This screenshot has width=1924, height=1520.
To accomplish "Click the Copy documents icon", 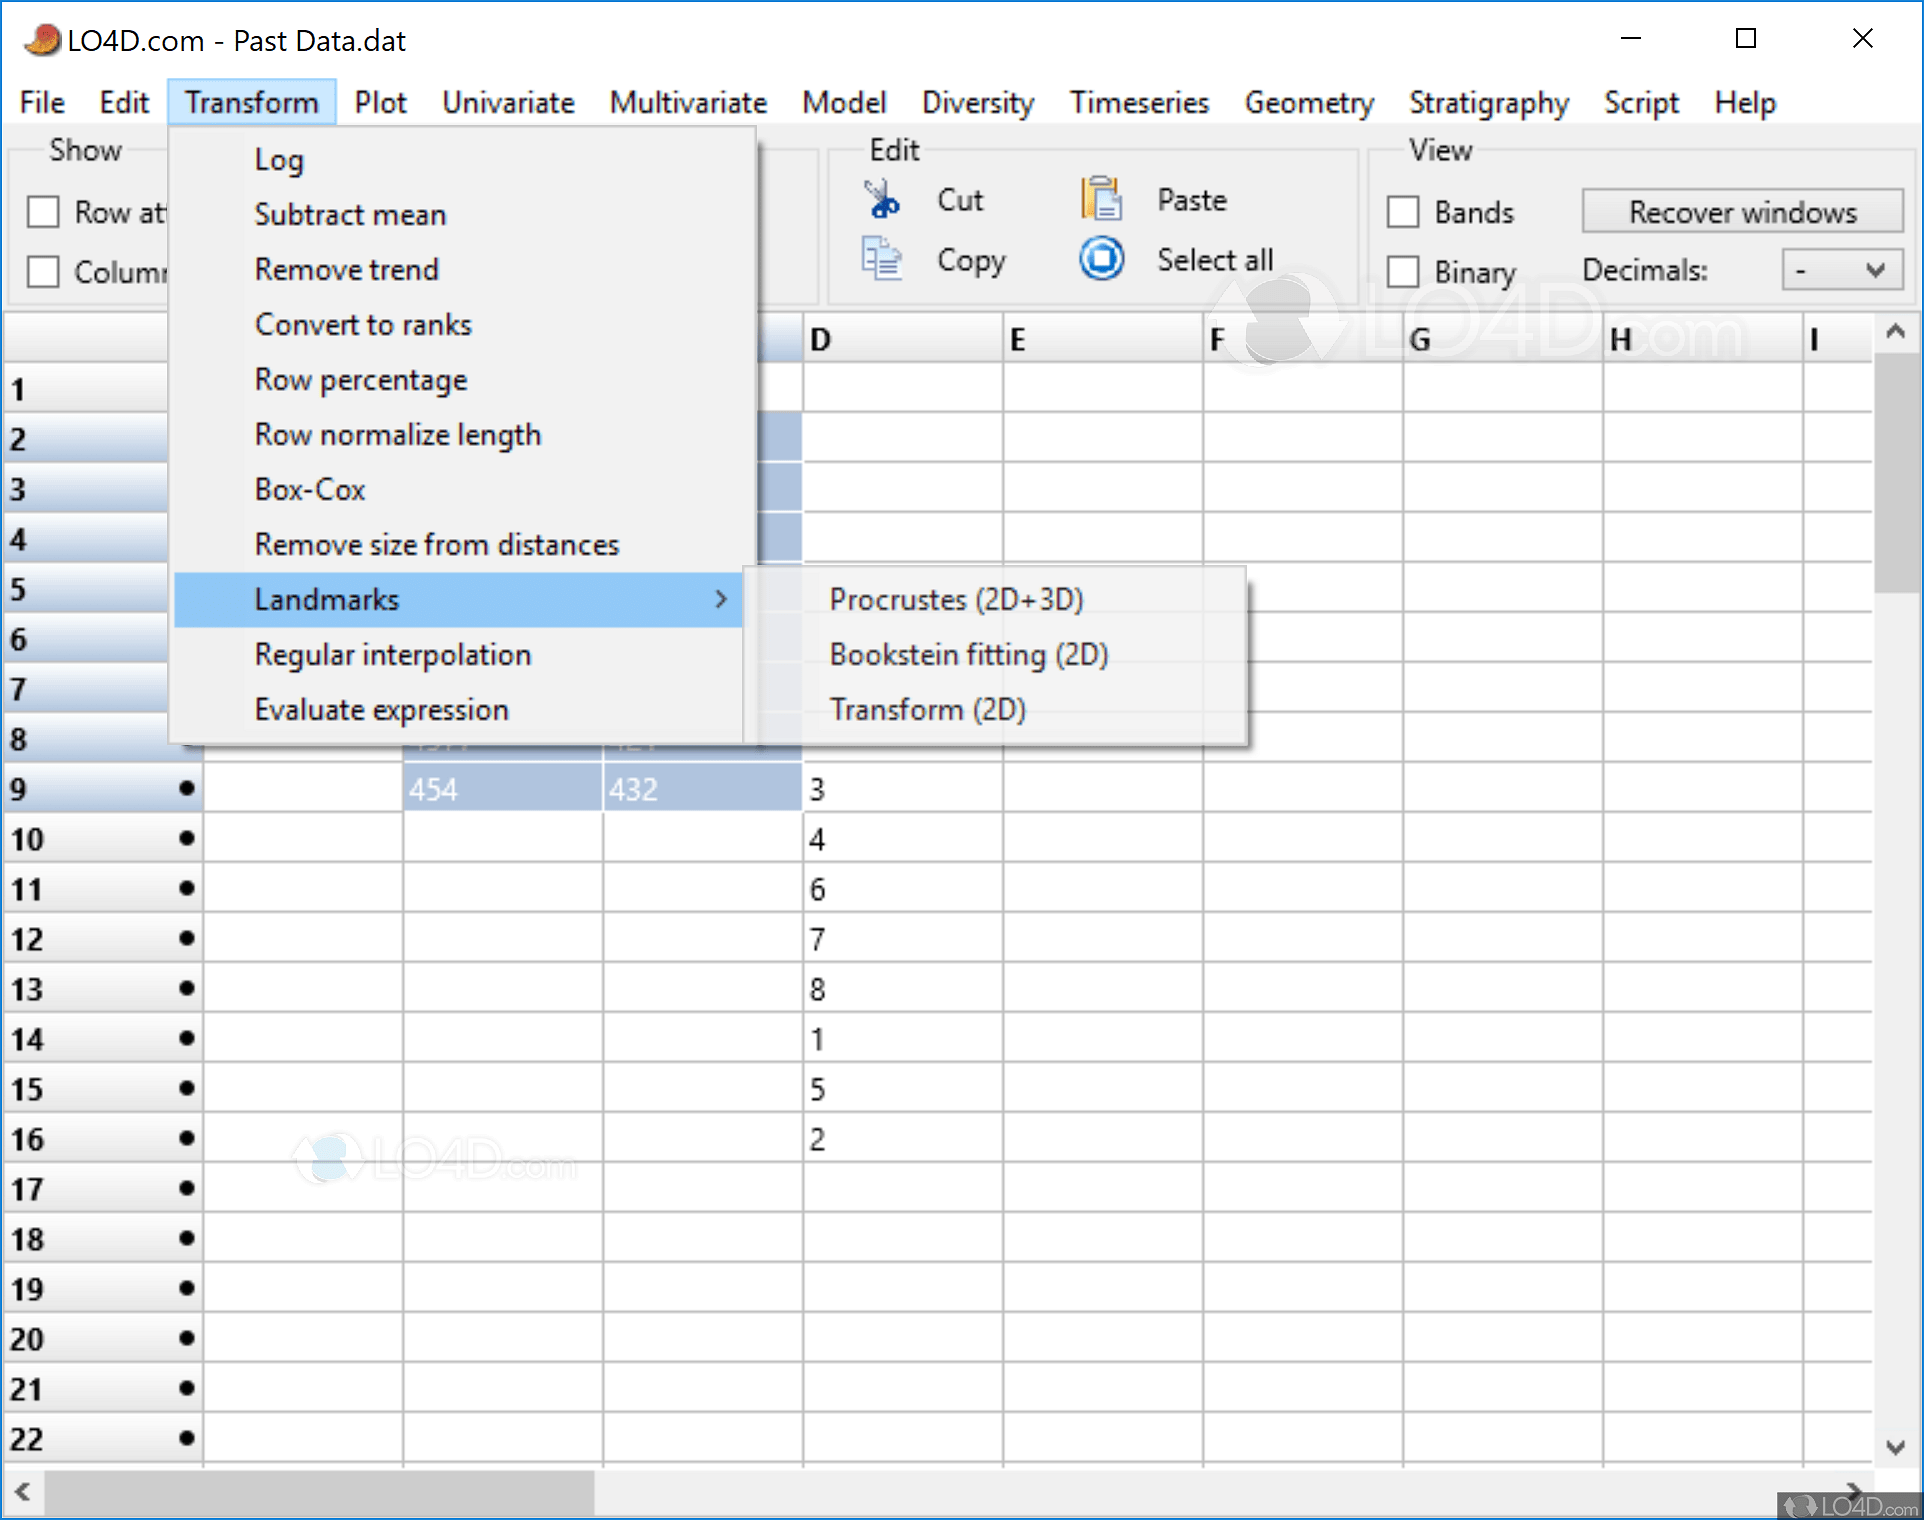I will point(882,260).
